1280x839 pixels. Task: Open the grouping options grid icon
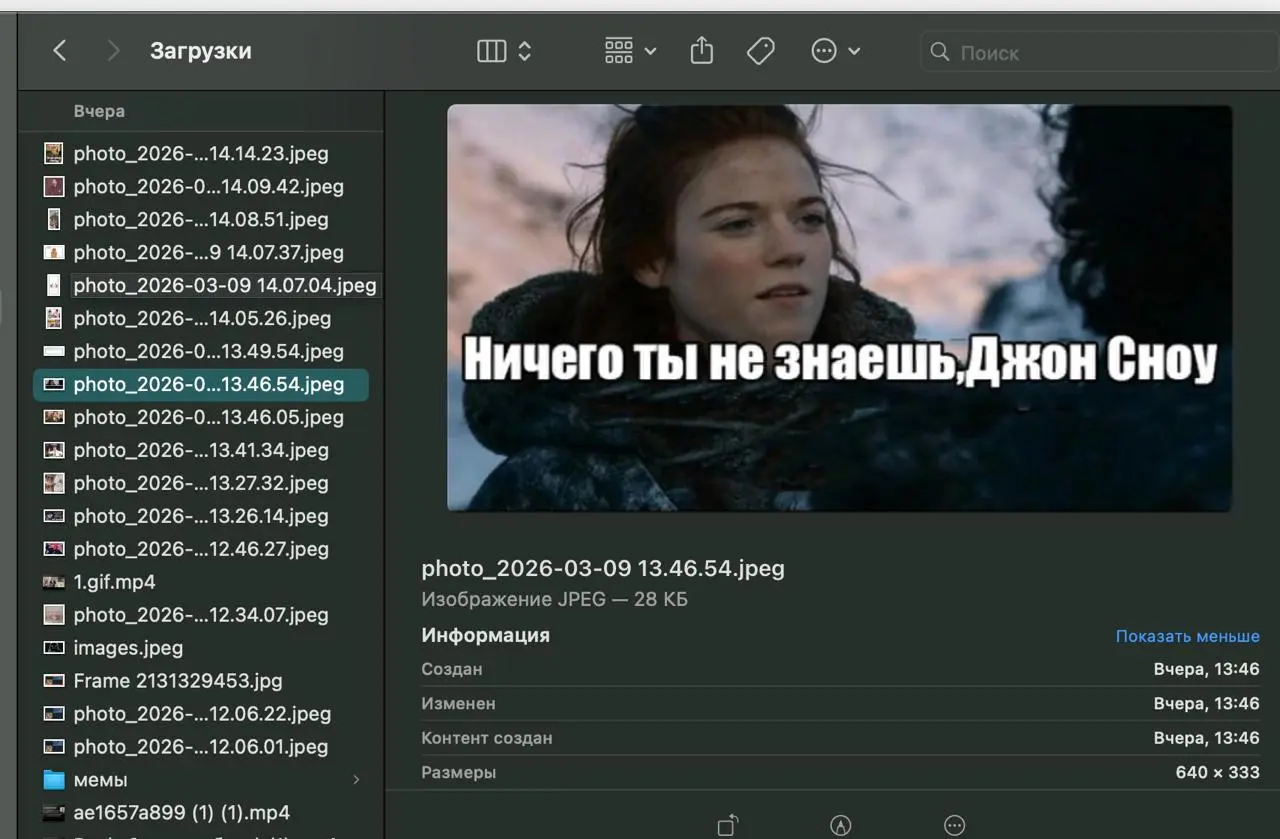click(x=619, y=51)
